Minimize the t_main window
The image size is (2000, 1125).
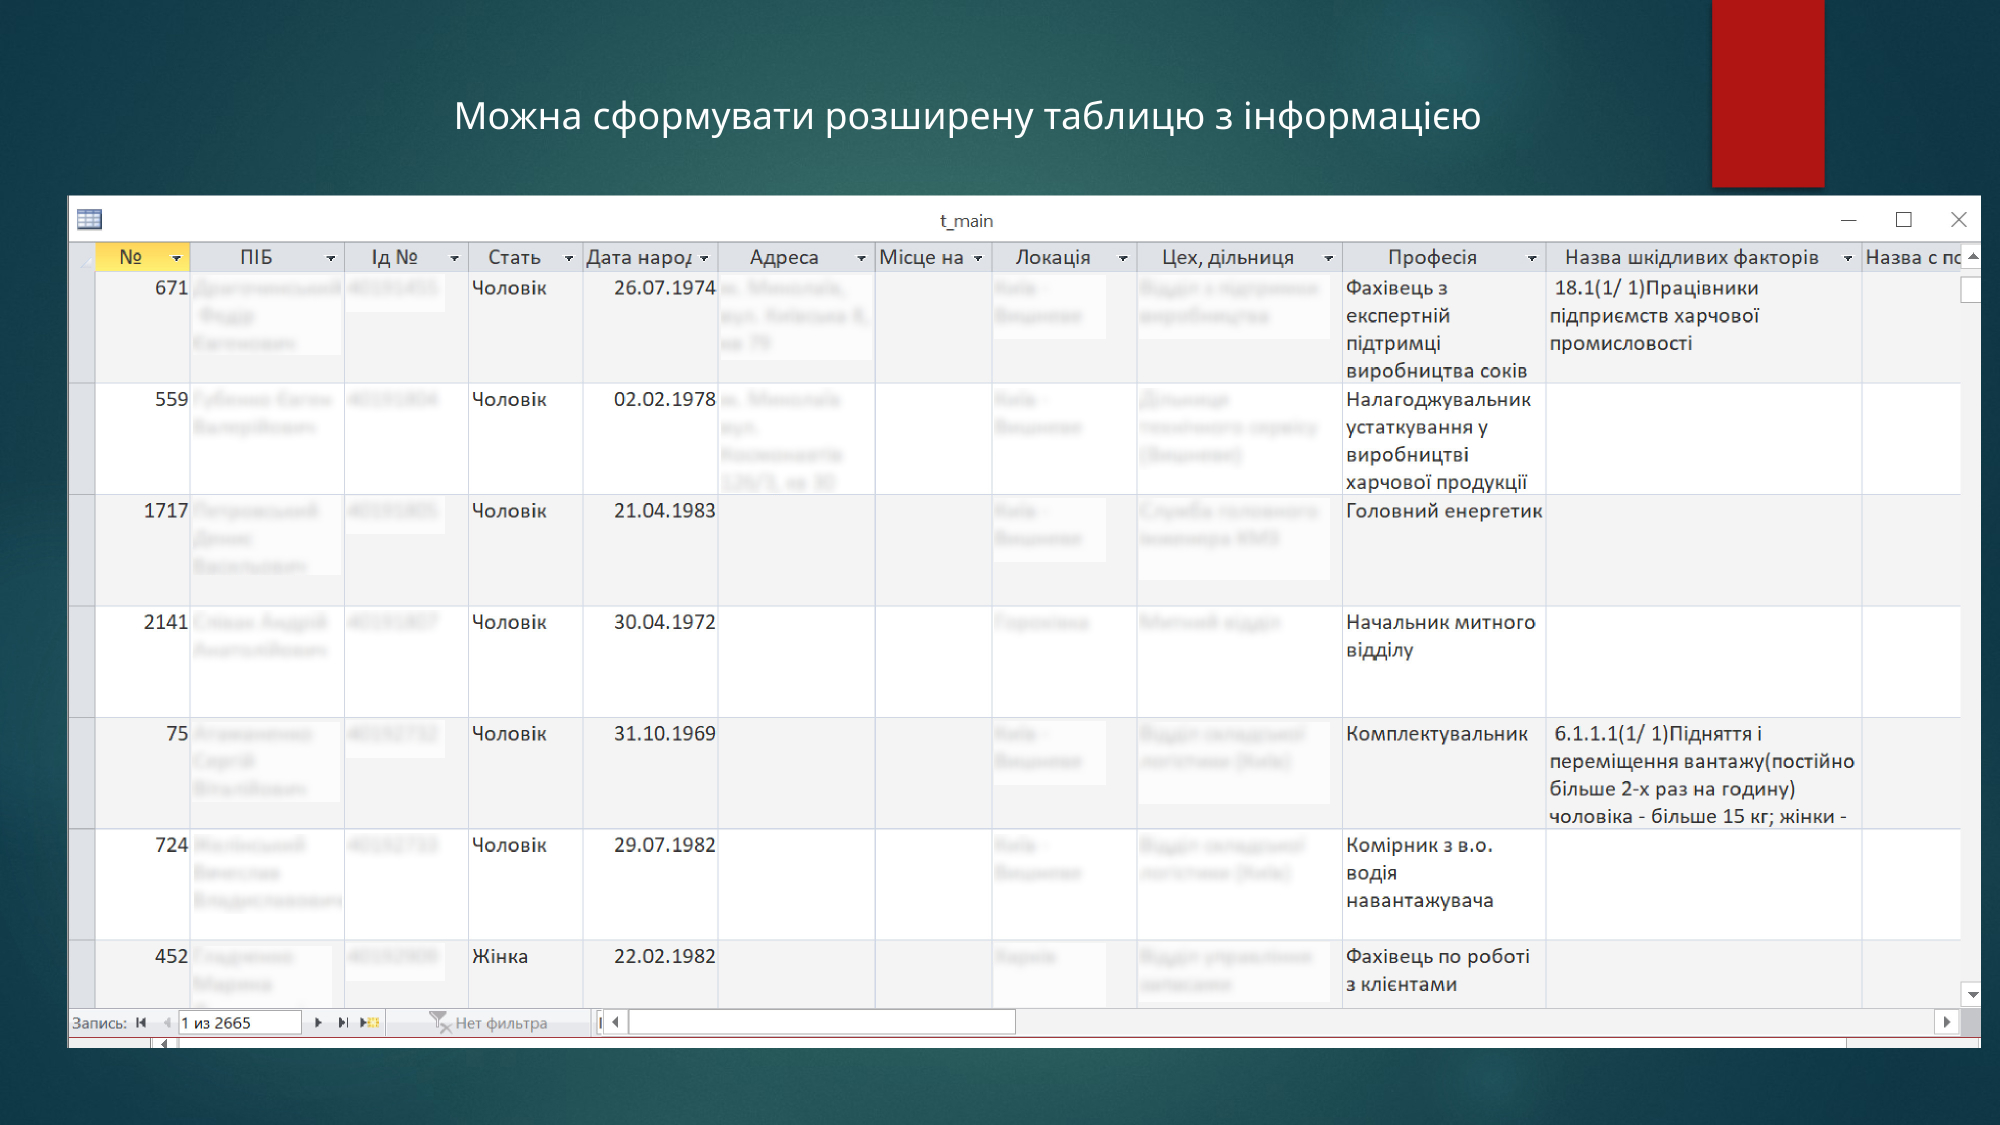(x=1849, y=220)
